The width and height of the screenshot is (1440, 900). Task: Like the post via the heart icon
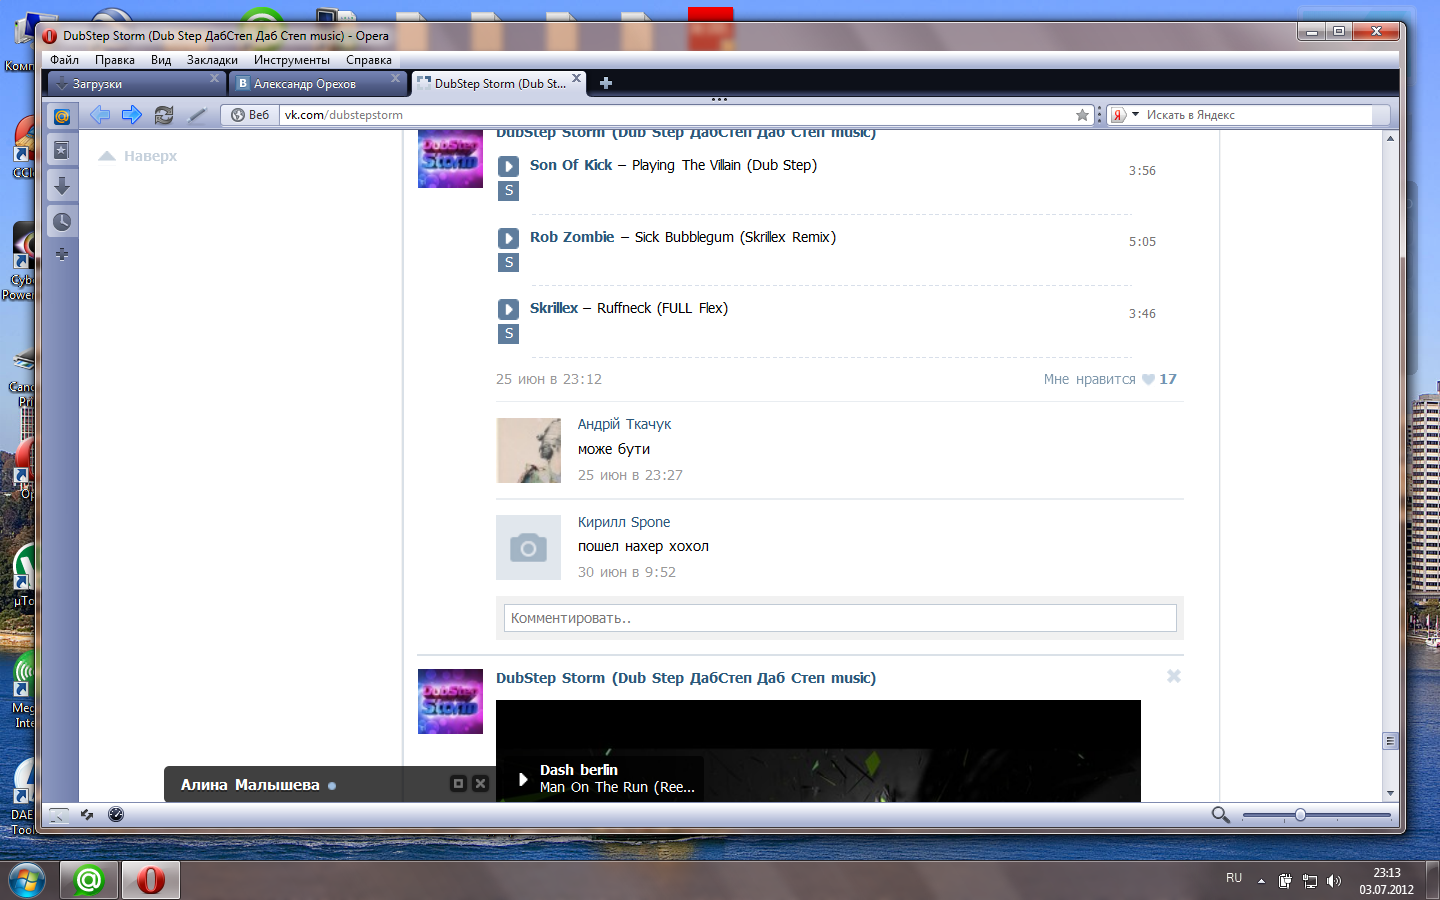[1148, 379]
